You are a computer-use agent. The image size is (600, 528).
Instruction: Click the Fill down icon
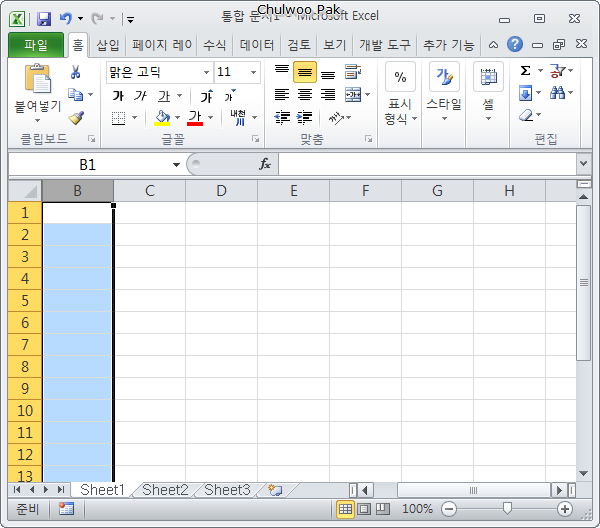pyautogui.click(x=526, y=93)
